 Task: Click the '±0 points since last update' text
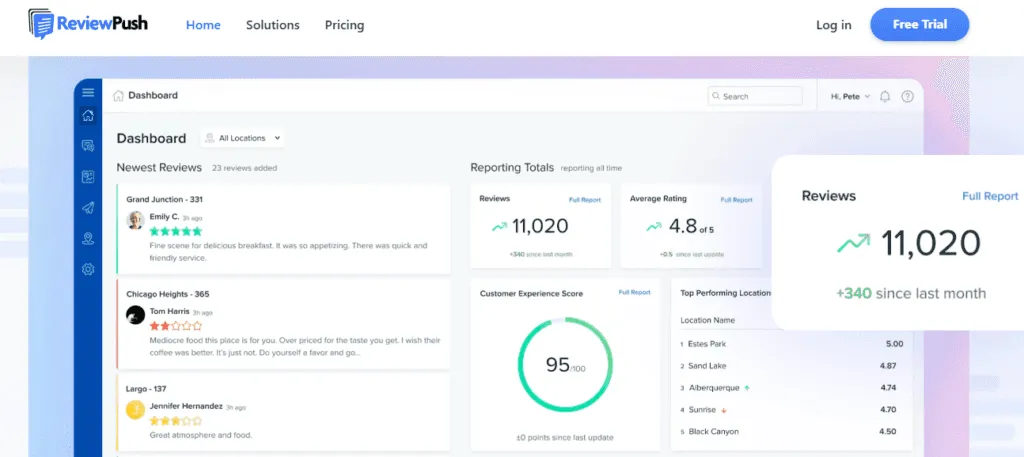(x=565, y=437)
